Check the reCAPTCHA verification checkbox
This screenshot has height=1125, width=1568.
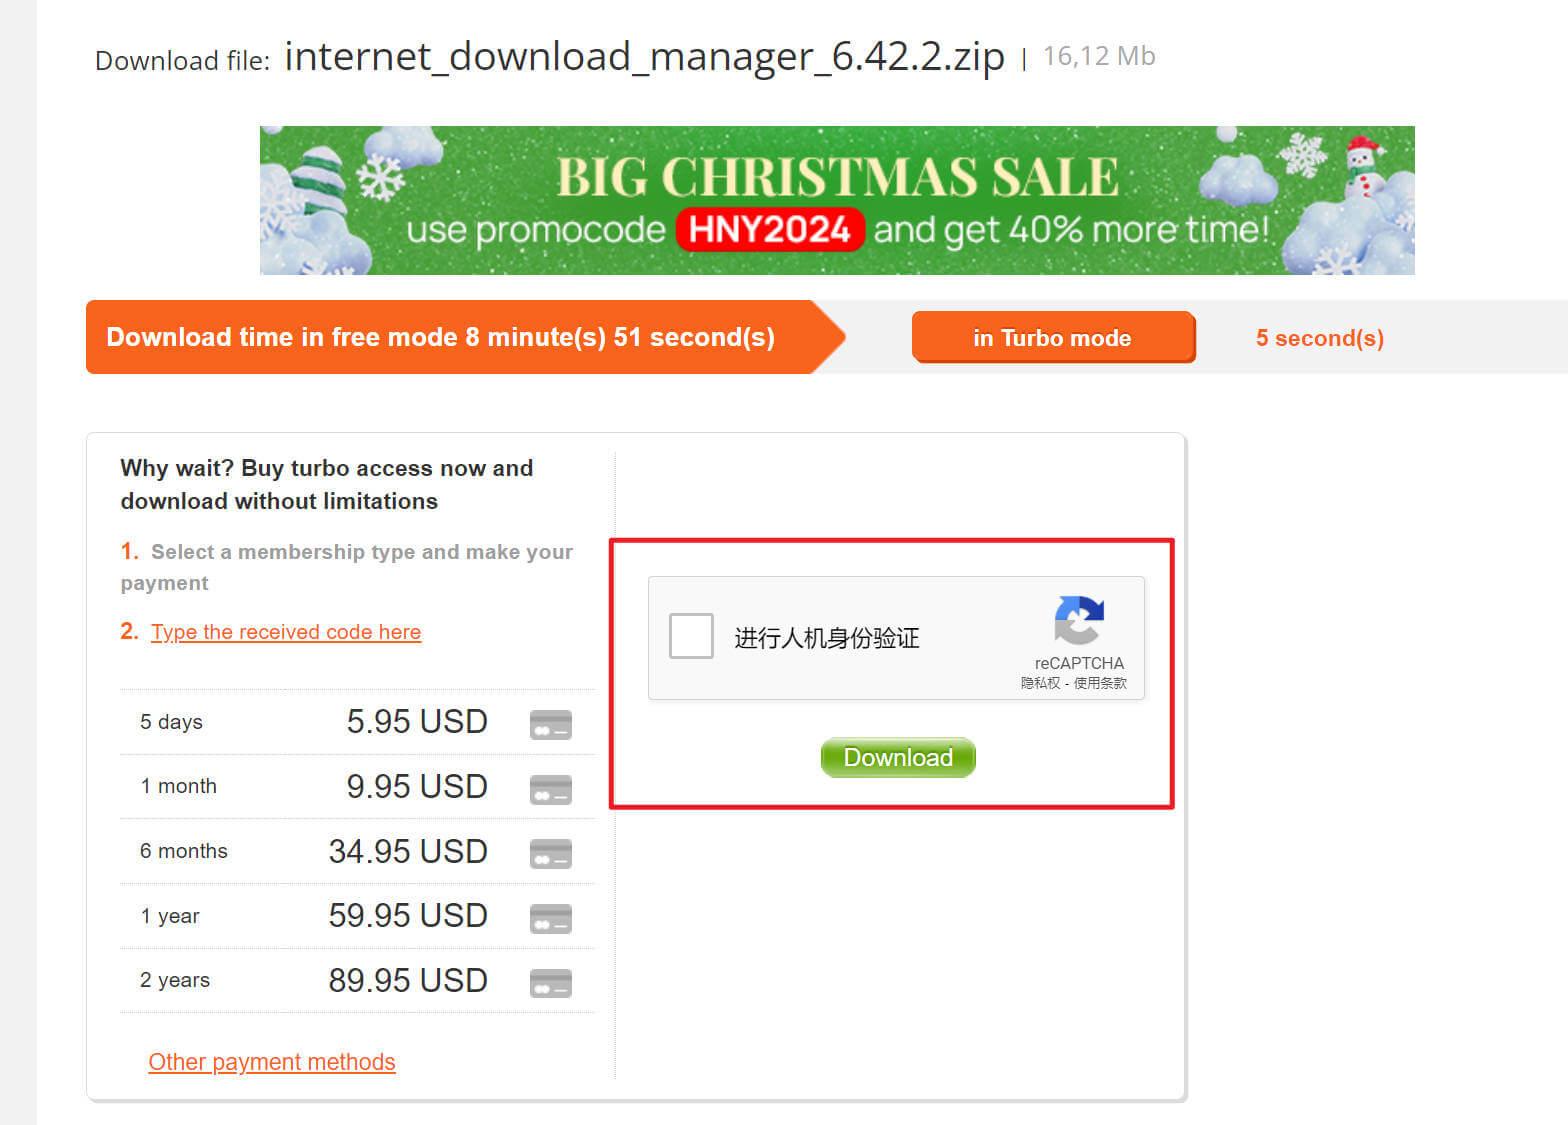pyautogui.click(x=691, y=636)
